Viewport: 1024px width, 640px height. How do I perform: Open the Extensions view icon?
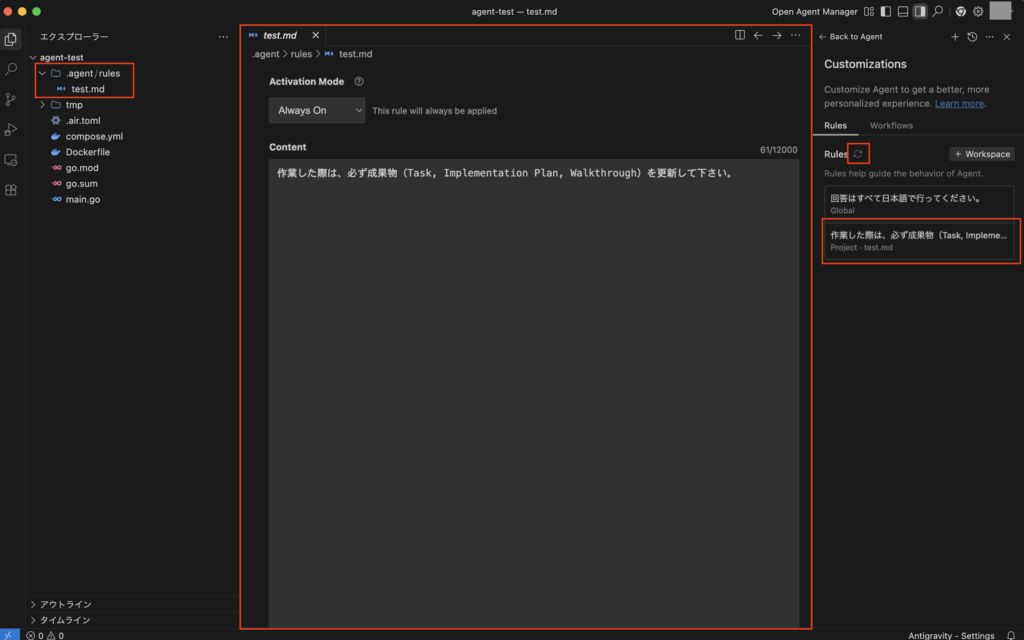coord(12,190)
